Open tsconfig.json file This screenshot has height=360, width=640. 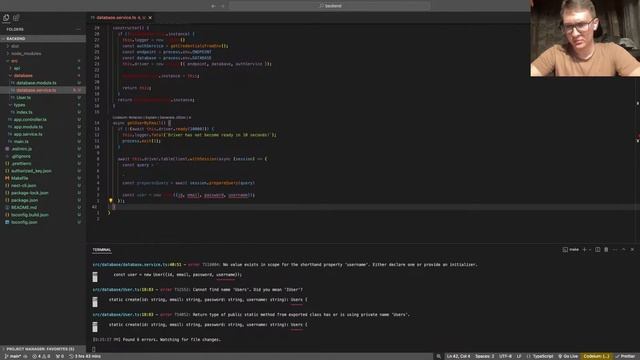pos(24,222)
